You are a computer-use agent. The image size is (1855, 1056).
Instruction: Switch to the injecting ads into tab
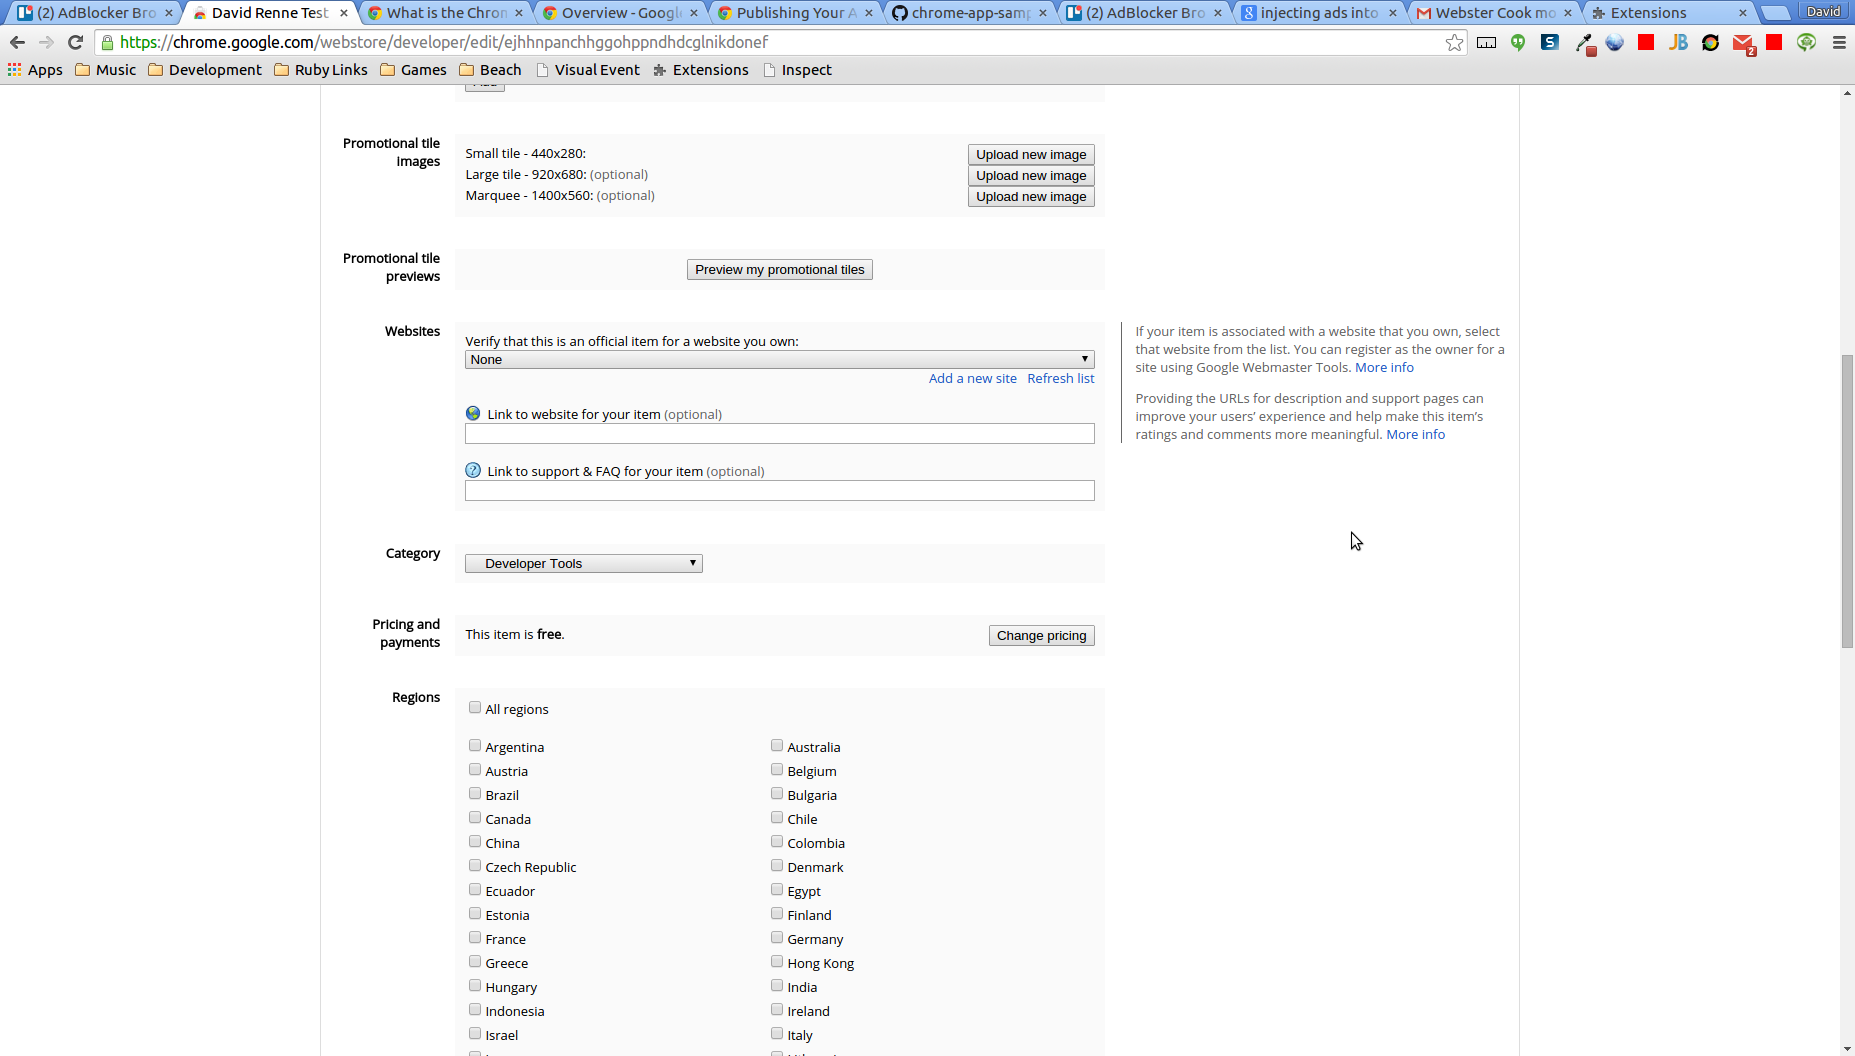(x=1319, y=13)
